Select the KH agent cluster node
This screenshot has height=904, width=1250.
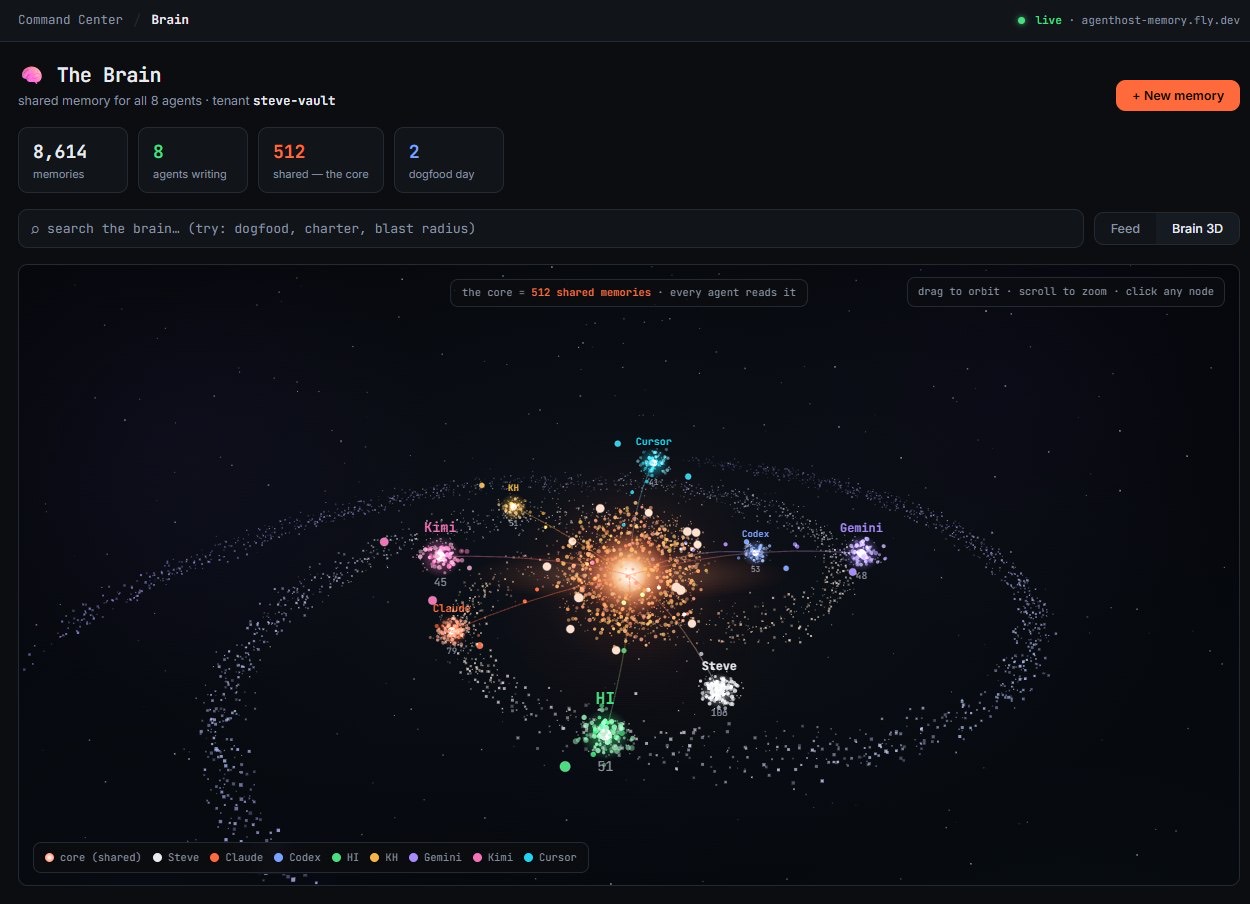pyautogui.click(x=513, y=507)
